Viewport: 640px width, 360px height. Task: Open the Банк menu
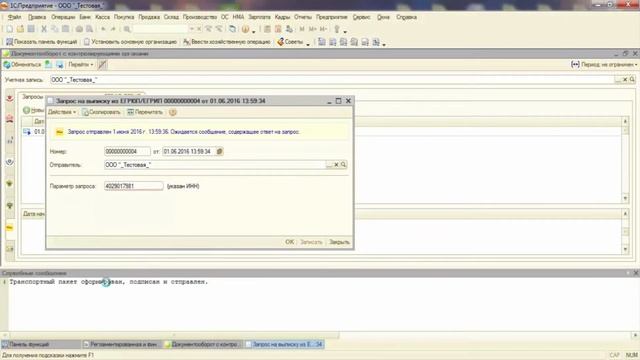click(85, 17)
